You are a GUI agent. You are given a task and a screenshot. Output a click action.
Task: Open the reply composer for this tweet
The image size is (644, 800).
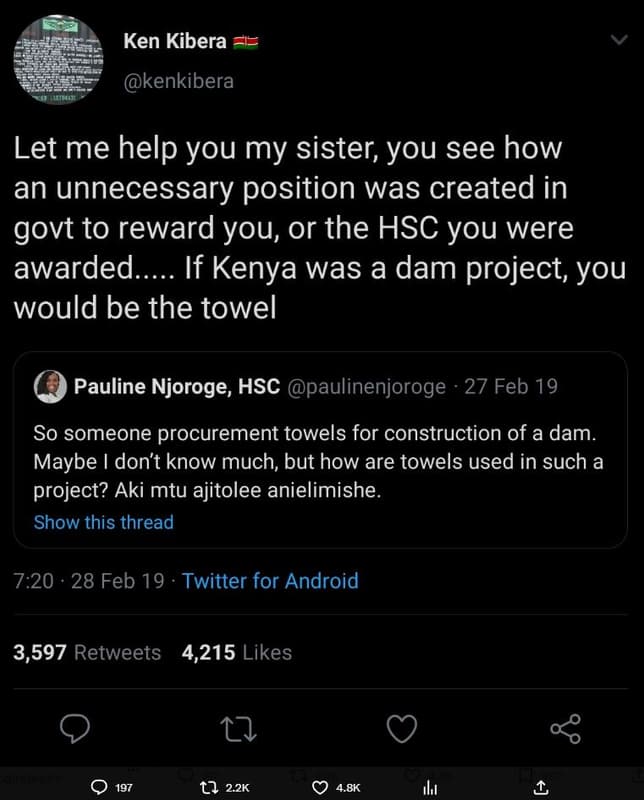tap(75, 730)
